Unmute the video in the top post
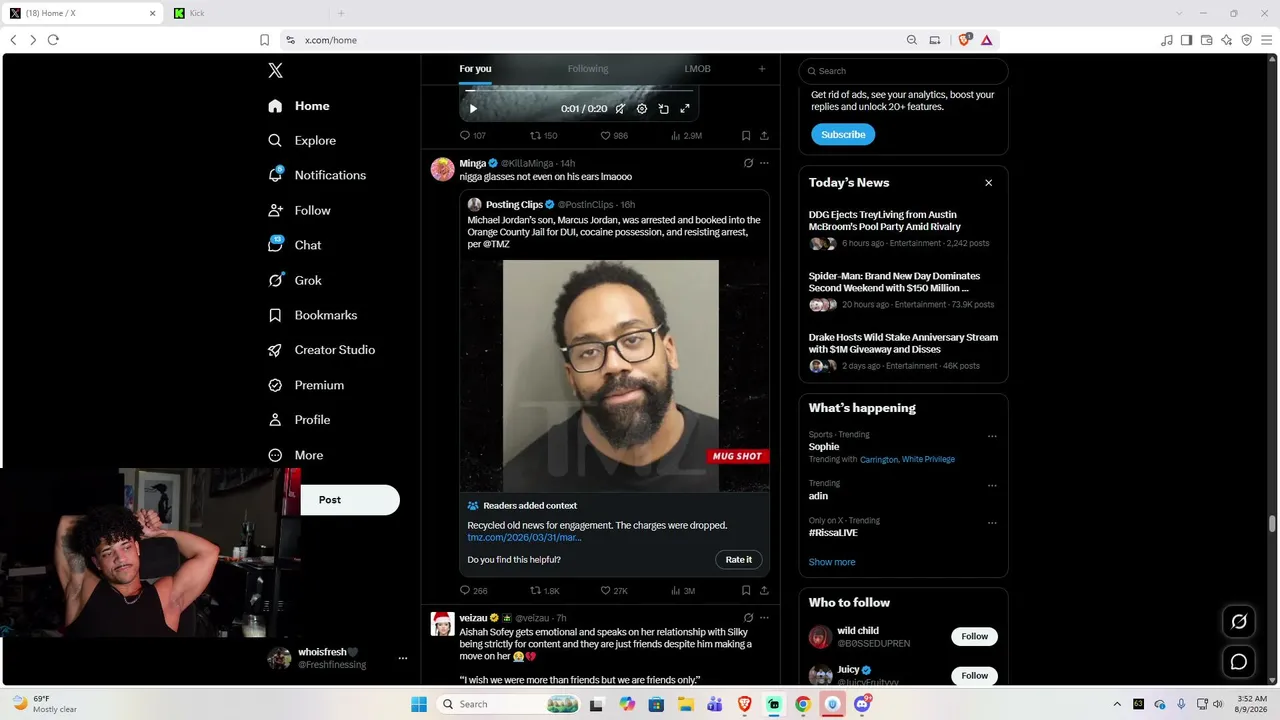This screenshot has height=720, width=1280. 620,109
